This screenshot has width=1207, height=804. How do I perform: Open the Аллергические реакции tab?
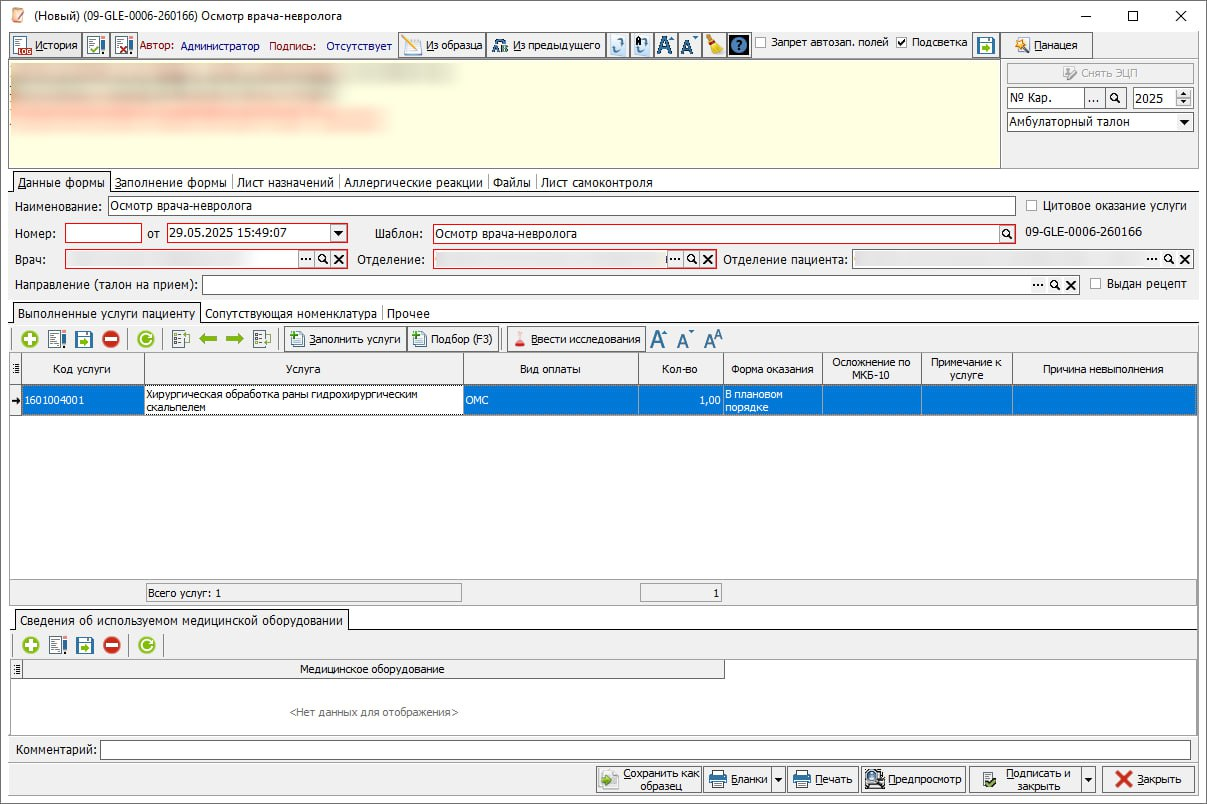click(x=413, y=183)
